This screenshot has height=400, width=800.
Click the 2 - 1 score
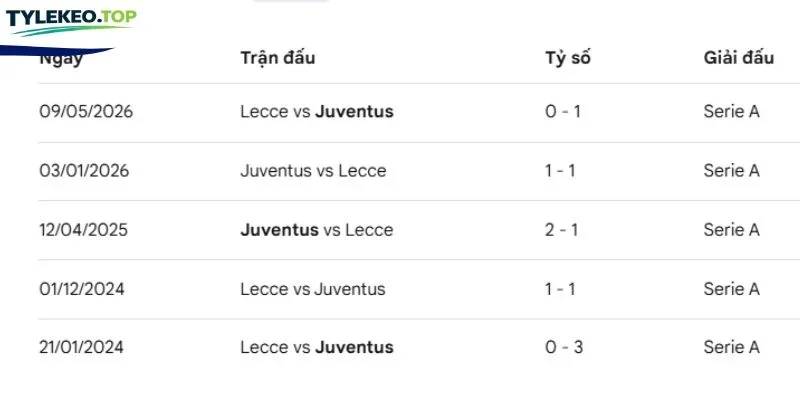tap(561, 230)
